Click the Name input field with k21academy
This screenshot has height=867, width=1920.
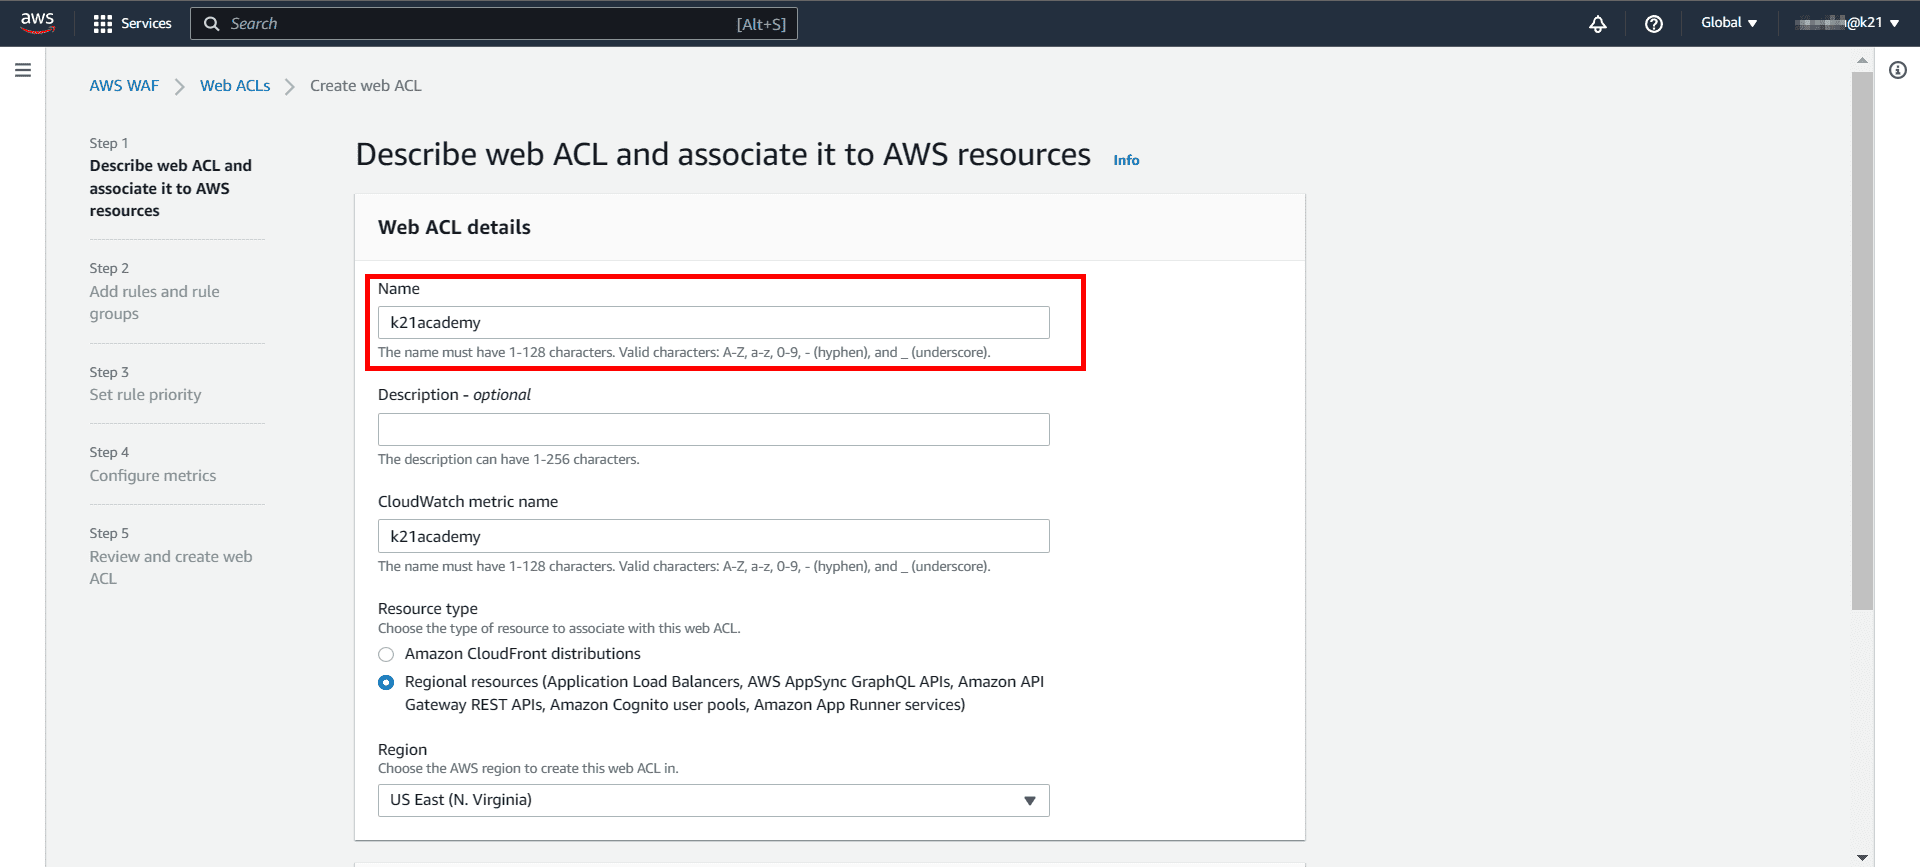click(x=713, y=323)
